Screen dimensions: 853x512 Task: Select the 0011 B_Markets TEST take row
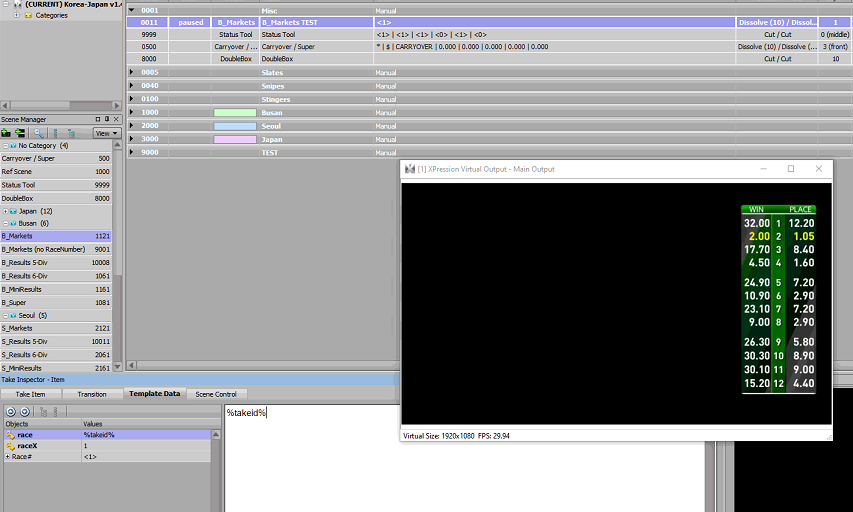[490, 22]
